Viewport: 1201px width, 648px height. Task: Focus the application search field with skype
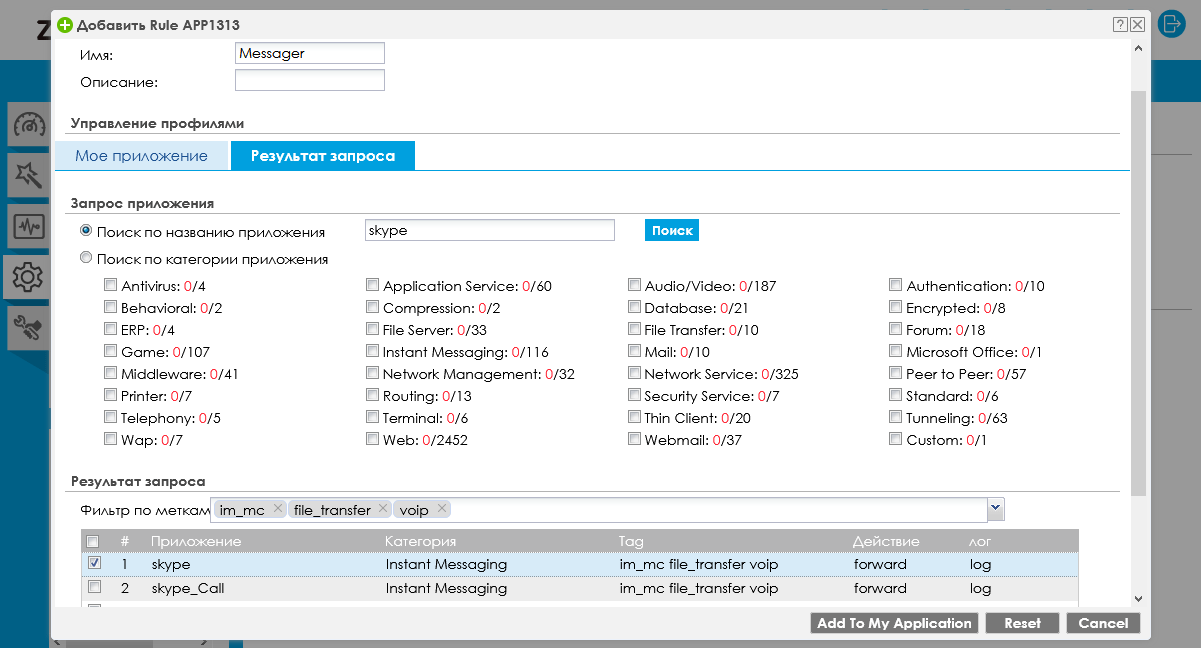[490, 230]
